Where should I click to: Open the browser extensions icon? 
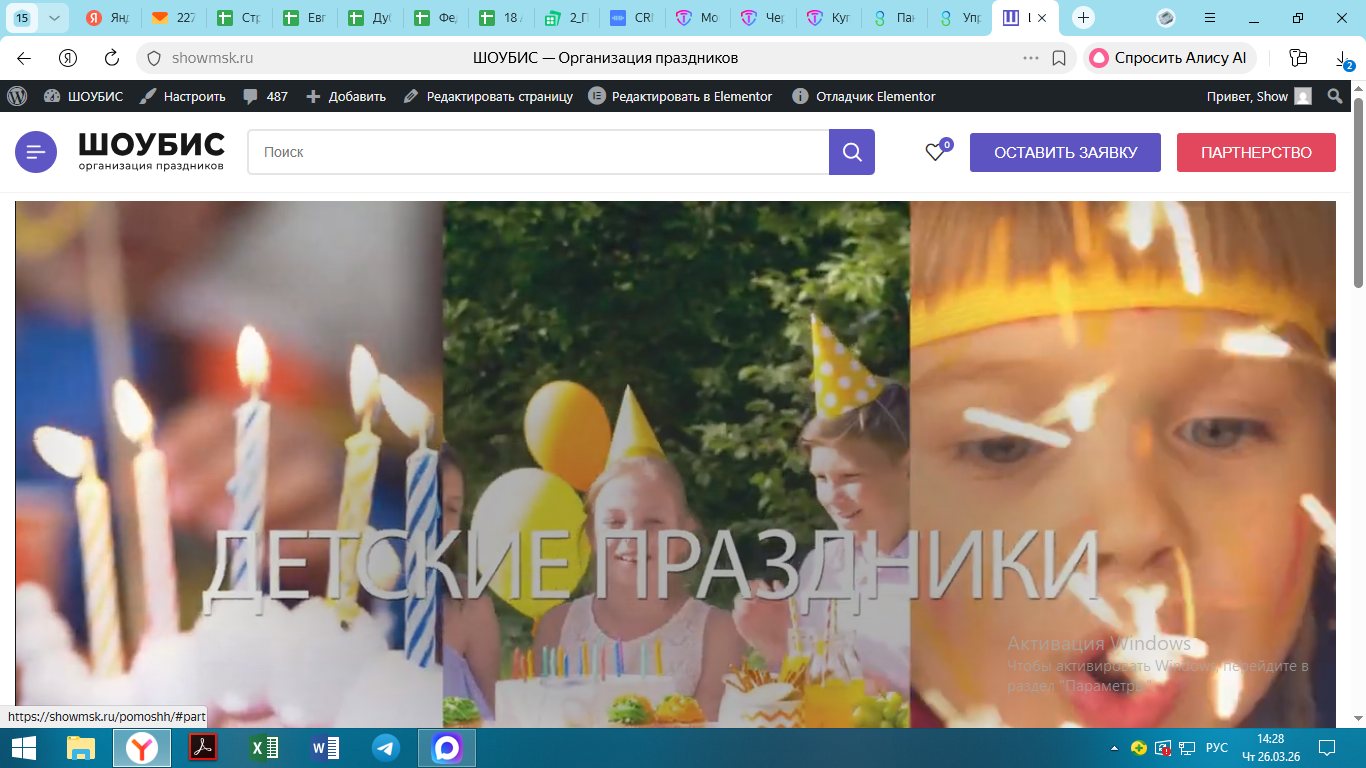(x=1298, y=58)
